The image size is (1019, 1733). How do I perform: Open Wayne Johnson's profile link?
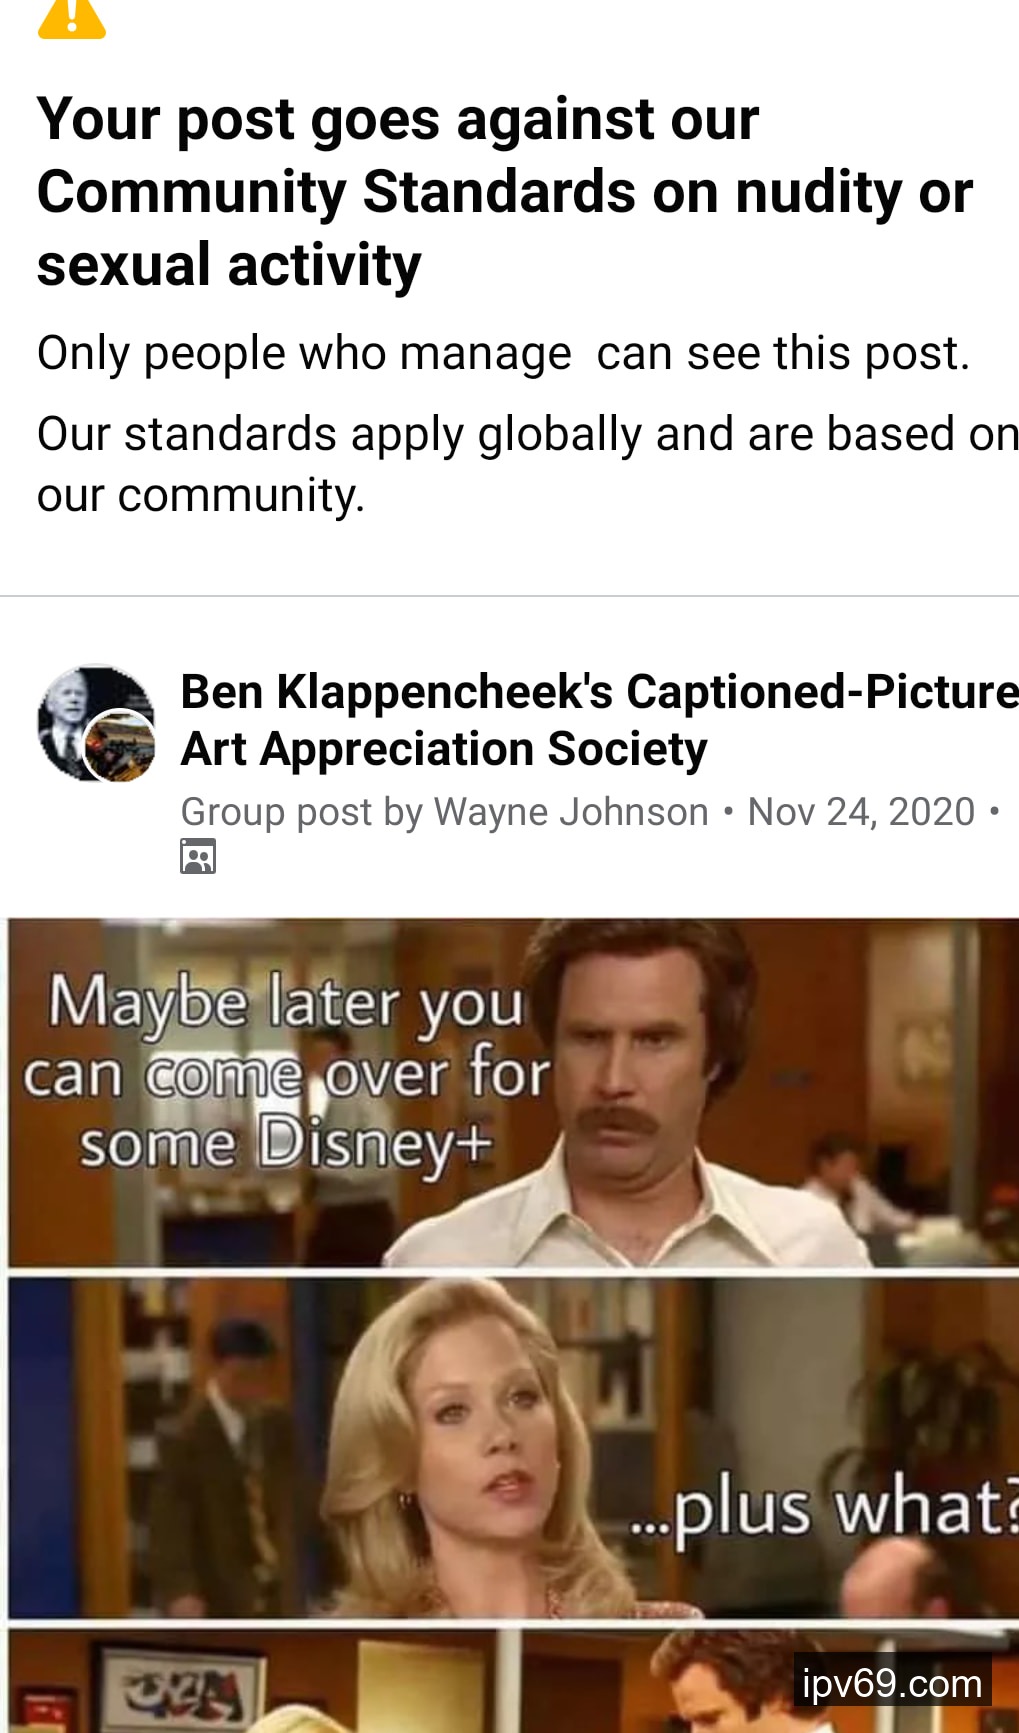[x=571, y=812]
